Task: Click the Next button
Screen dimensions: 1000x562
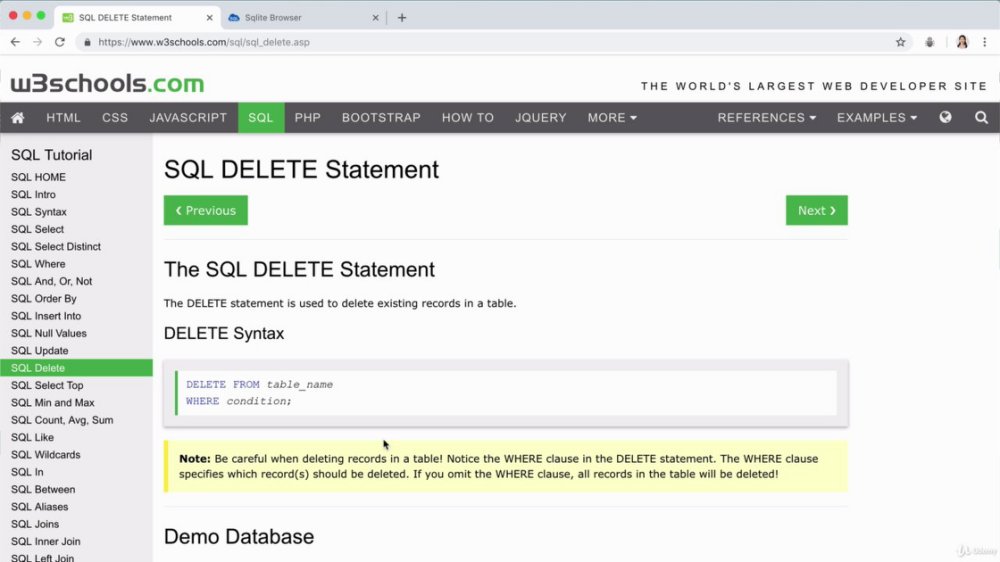Action: (816, 211)
